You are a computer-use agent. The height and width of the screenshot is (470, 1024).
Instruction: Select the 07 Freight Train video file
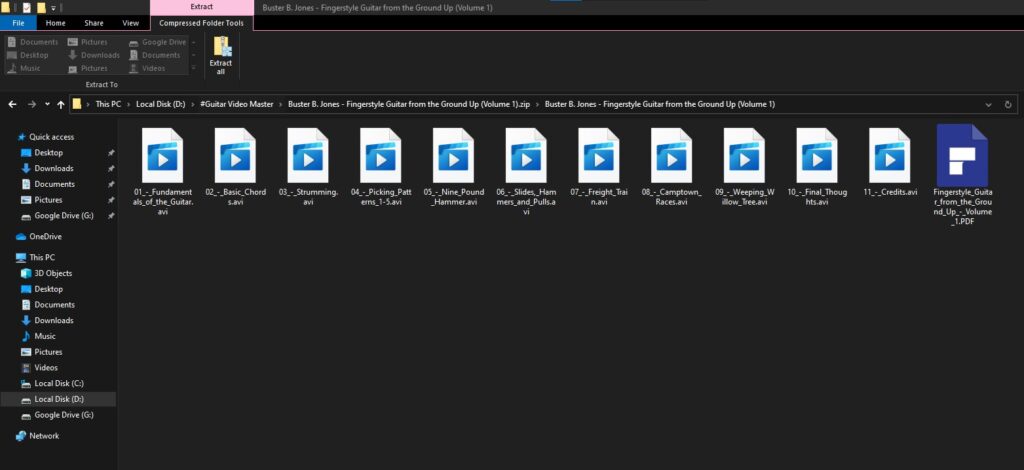(598, 158)
